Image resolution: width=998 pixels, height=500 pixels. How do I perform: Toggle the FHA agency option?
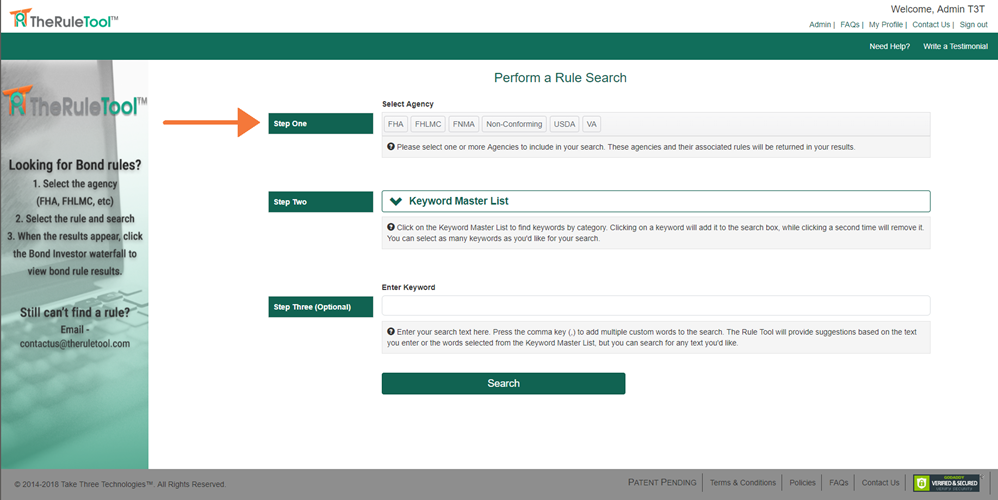pyautogui.click(x=396, y=124)
